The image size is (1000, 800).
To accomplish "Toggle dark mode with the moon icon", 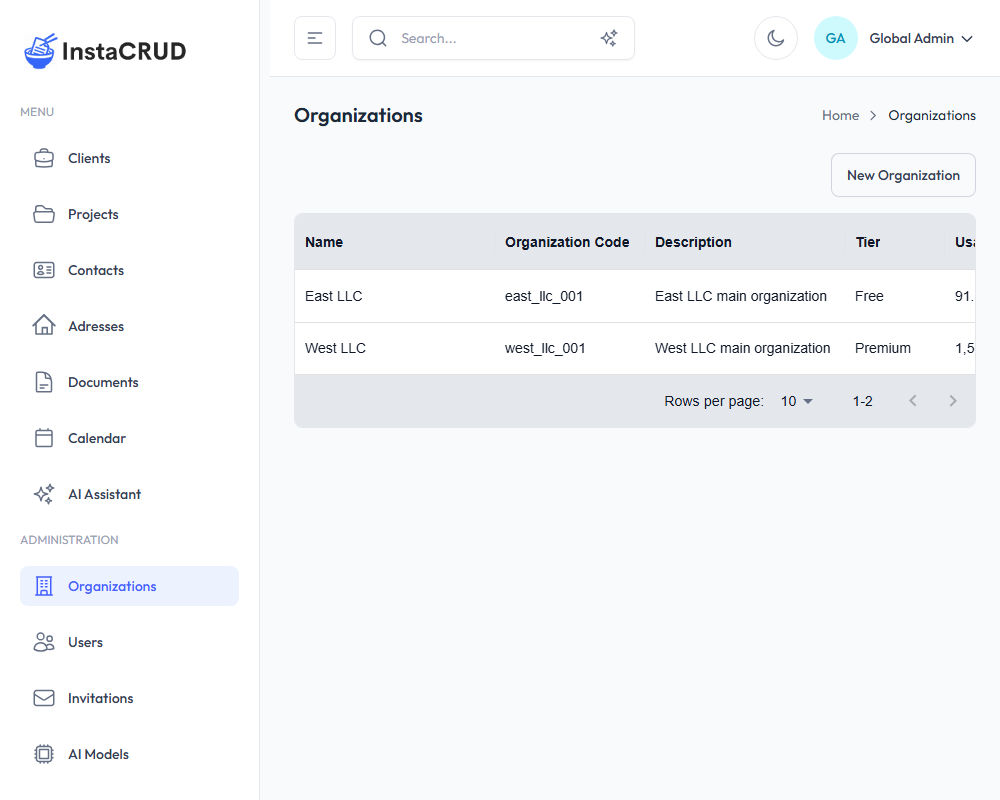I will pos(776,37).
